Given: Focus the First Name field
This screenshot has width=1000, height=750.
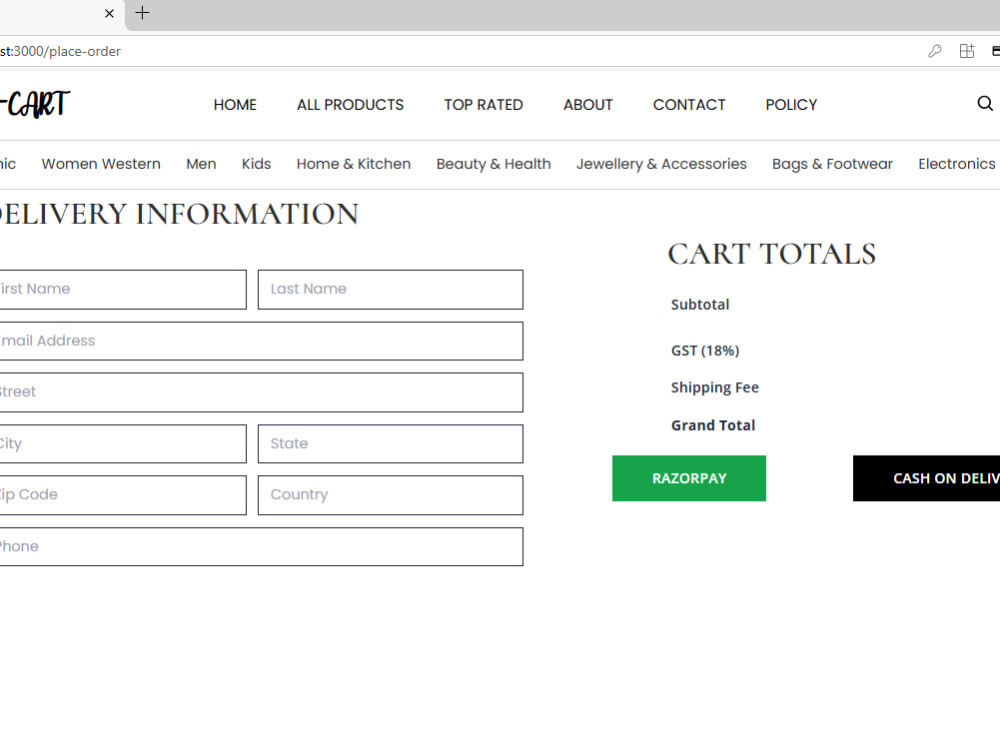Looking at the screenshot, I should pos(123,290).
